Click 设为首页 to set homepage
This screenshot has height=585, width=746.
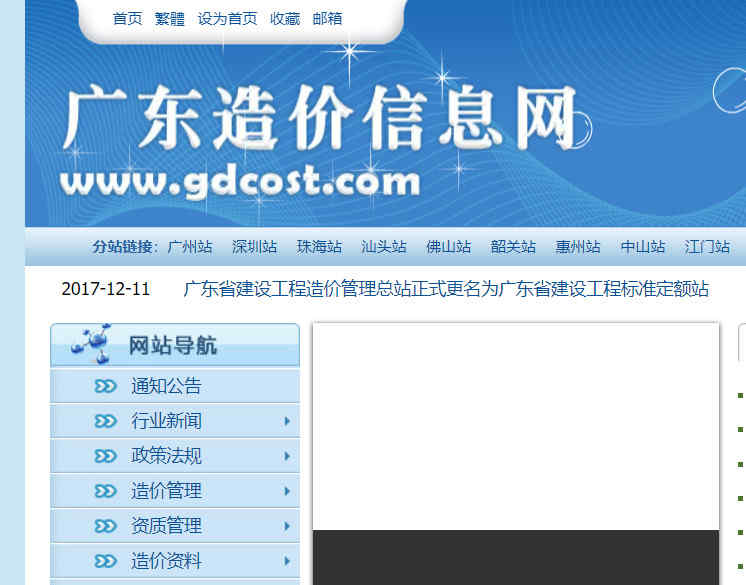pyautogui.click(x=227, y=19)
